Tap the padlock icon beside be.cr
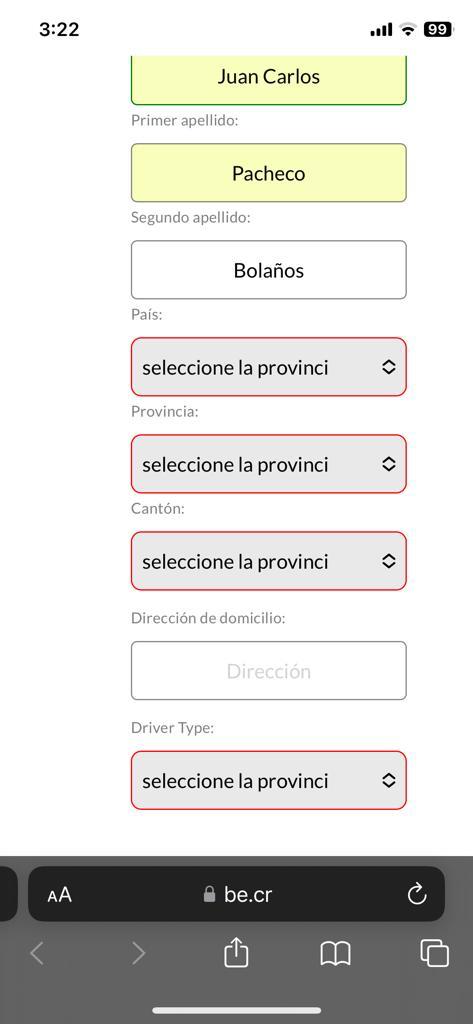The image size is (473, 1024). (x=209, y=894)
